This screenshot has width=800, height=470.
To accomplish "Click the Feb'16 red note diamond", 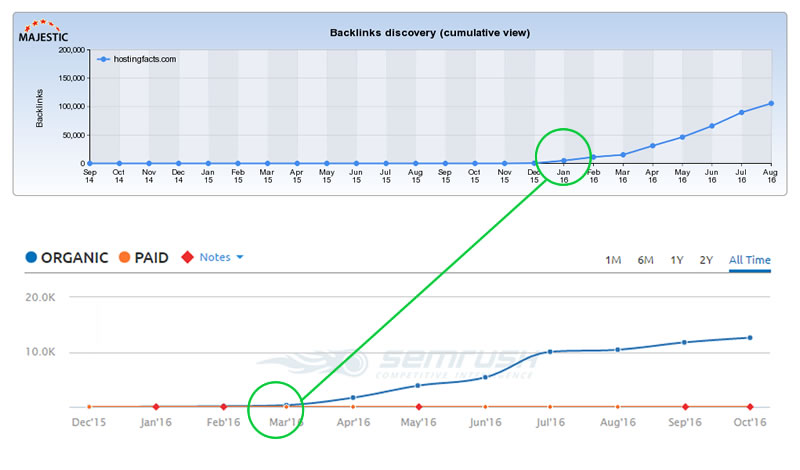I will (223, 407).
